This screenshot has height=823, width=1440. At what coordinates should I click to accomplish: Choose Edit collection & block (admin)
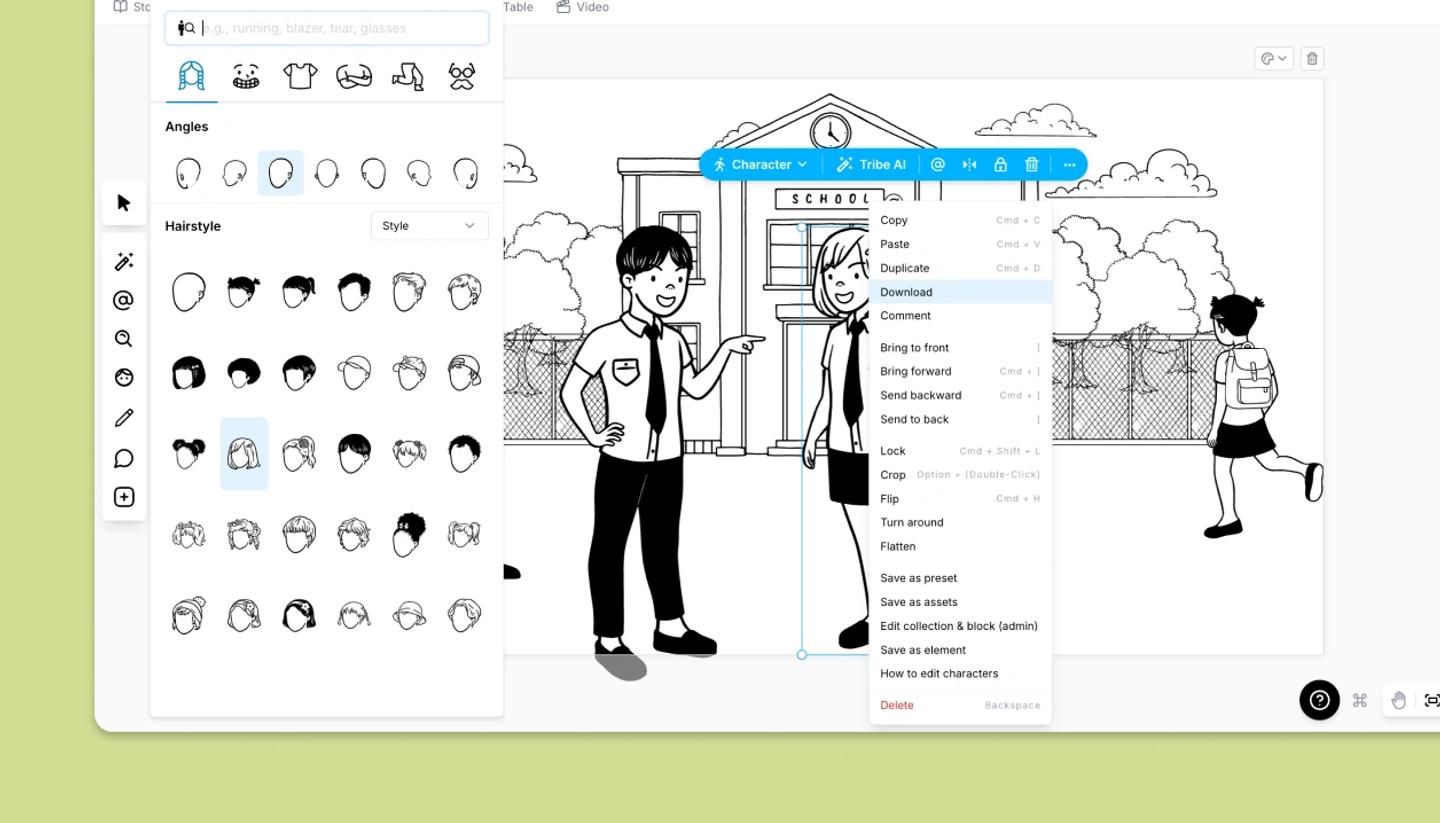960,626
